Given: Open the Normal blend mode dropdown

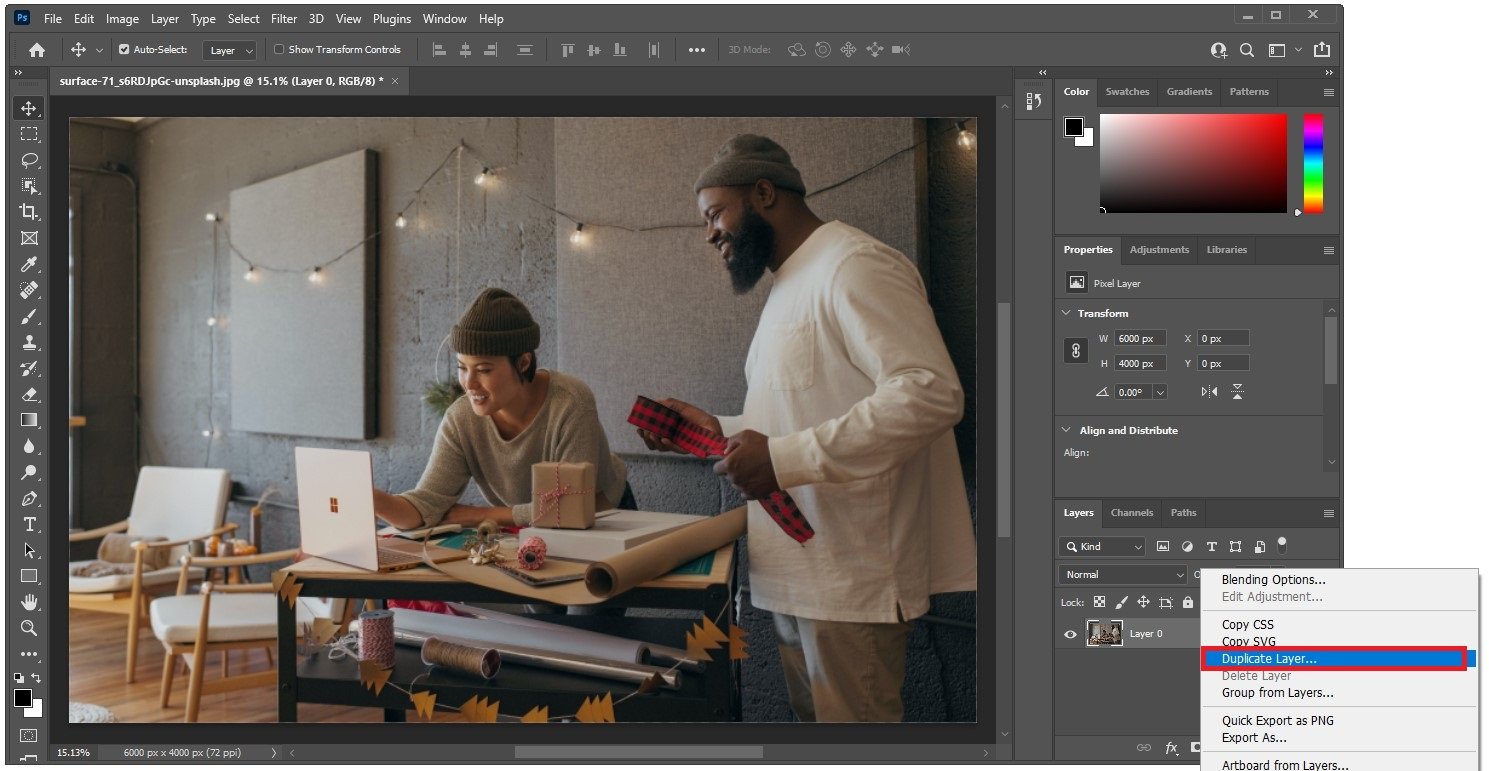Looking at the screenshot, I should pos(1122,575).
